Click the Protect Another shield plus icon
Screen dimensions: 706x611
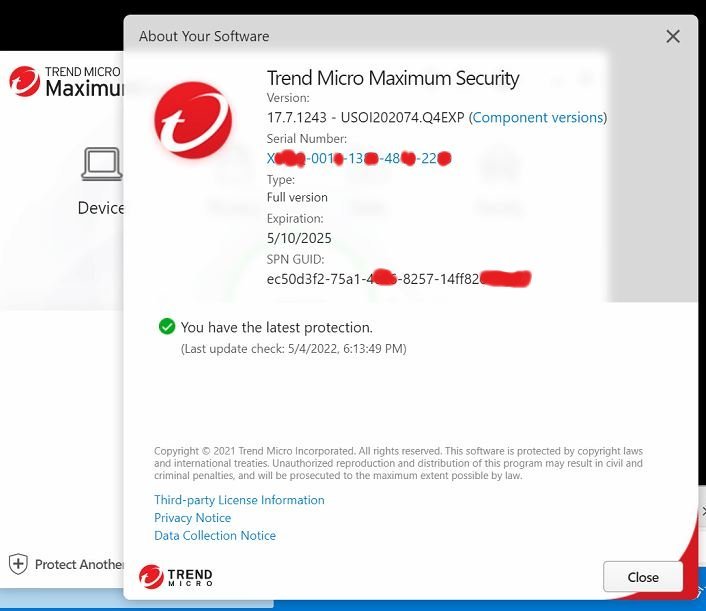[x=18, y=564]
